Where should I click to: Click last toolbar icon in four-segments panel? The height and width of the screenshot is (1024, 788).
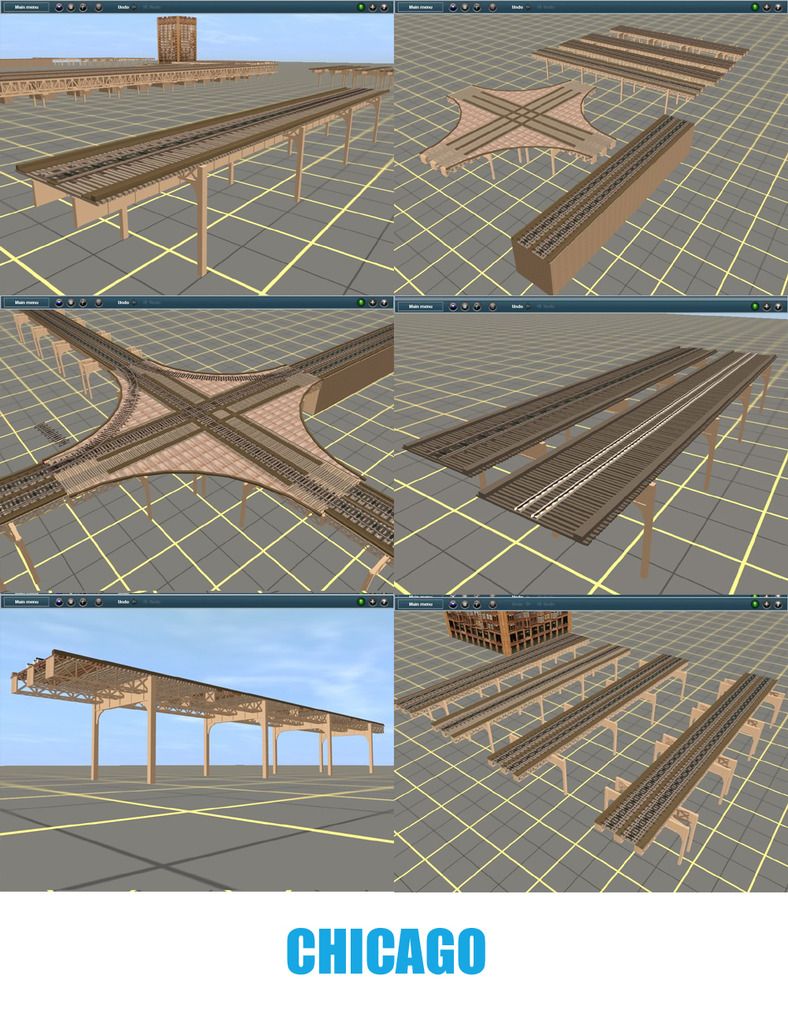point(778,604)
